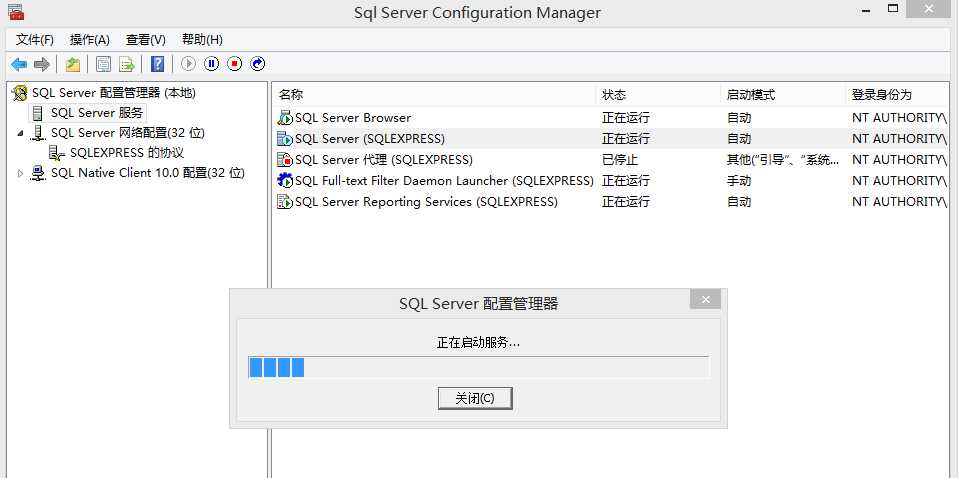Select SQL Server 网络配置(32 位) label

(128, 133)
